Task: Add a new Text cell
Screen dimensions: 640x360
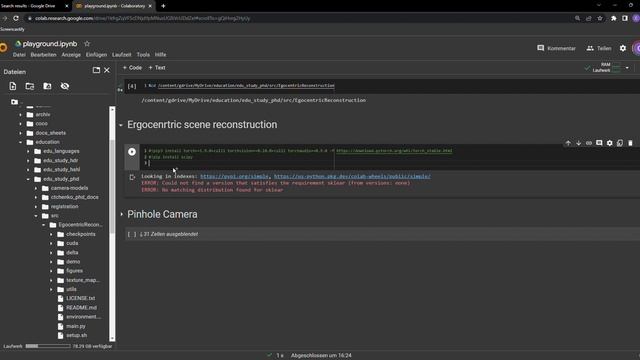Action: [157, 68]
